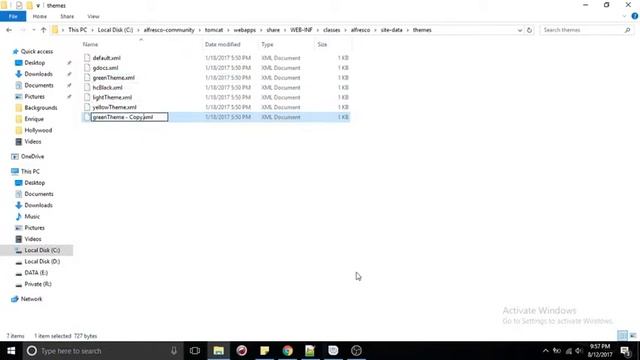The height and width of the screenshot is (360, 640).
Task: Select This PC in navigation pane
Action: tap(30, 171)
